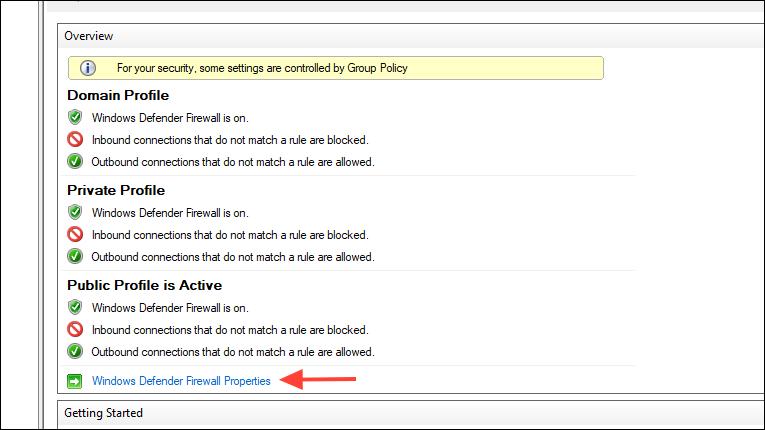Viewport: 765px width, 430px height.
Task: Click Public Profile inbound connections blocked text
Action: click(x=230, y=330)
